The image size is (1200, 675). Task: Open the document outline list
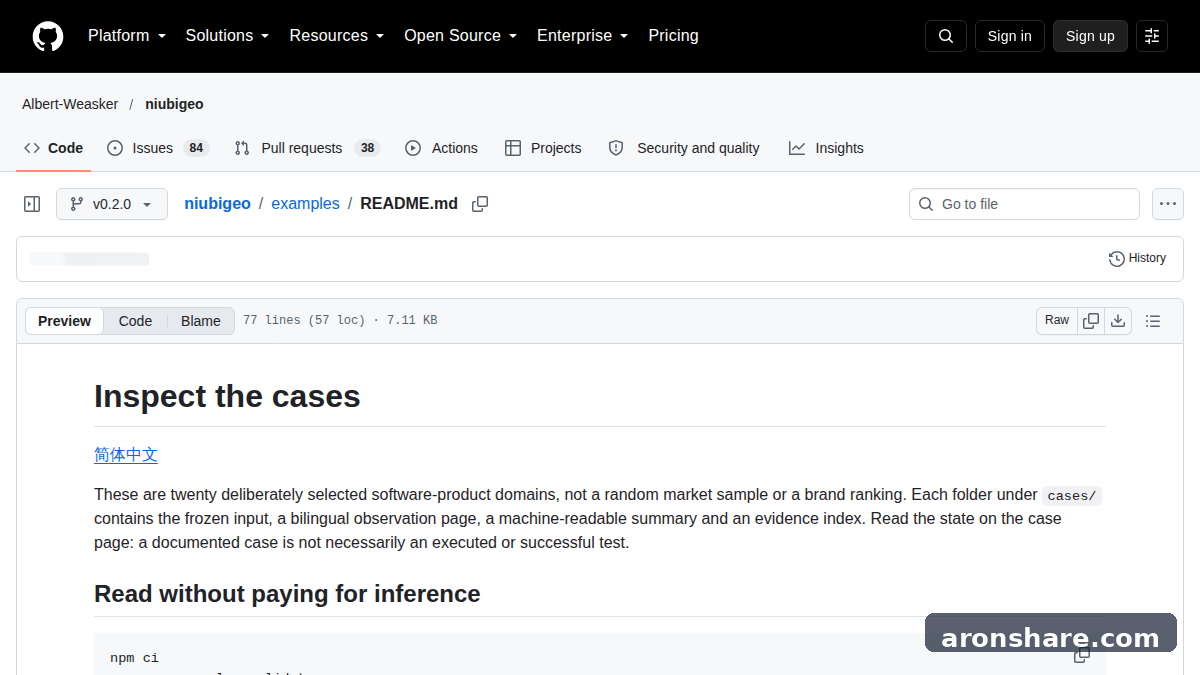pos(1153,321)
